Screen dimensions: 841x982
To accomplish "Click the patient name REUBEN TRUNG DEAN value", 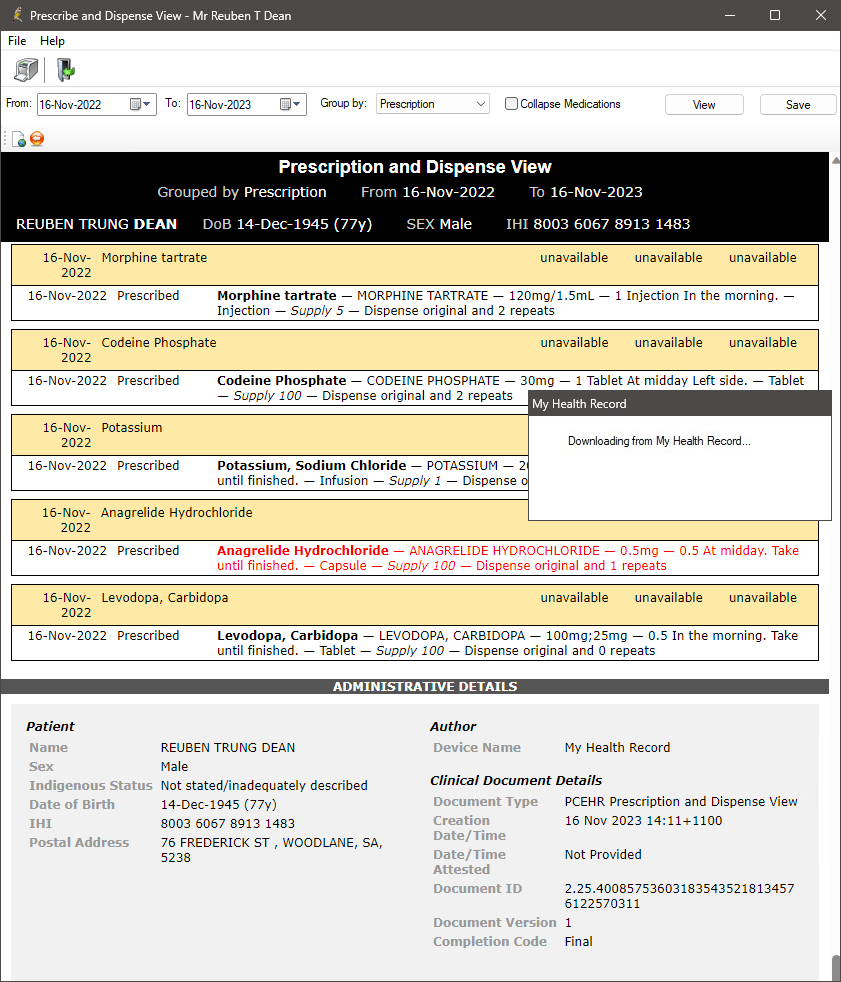I will click(x=227, y=748).
